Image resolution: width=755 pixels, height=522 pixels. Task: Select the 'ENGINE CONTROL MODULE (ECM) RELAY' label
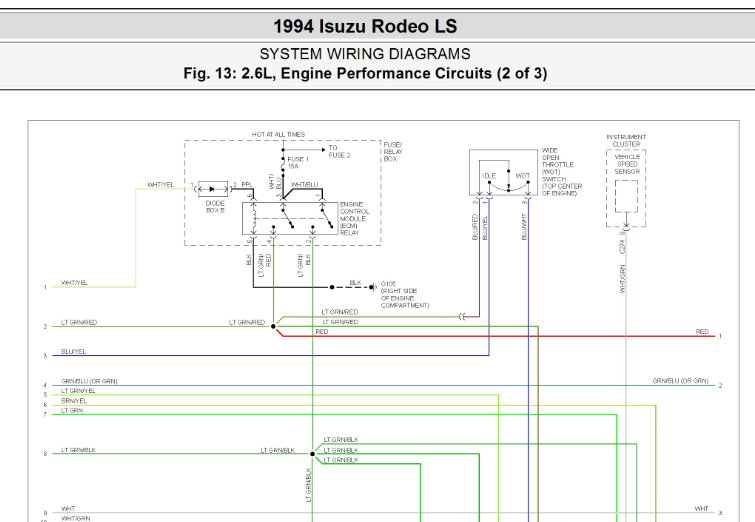coord(354,218)
